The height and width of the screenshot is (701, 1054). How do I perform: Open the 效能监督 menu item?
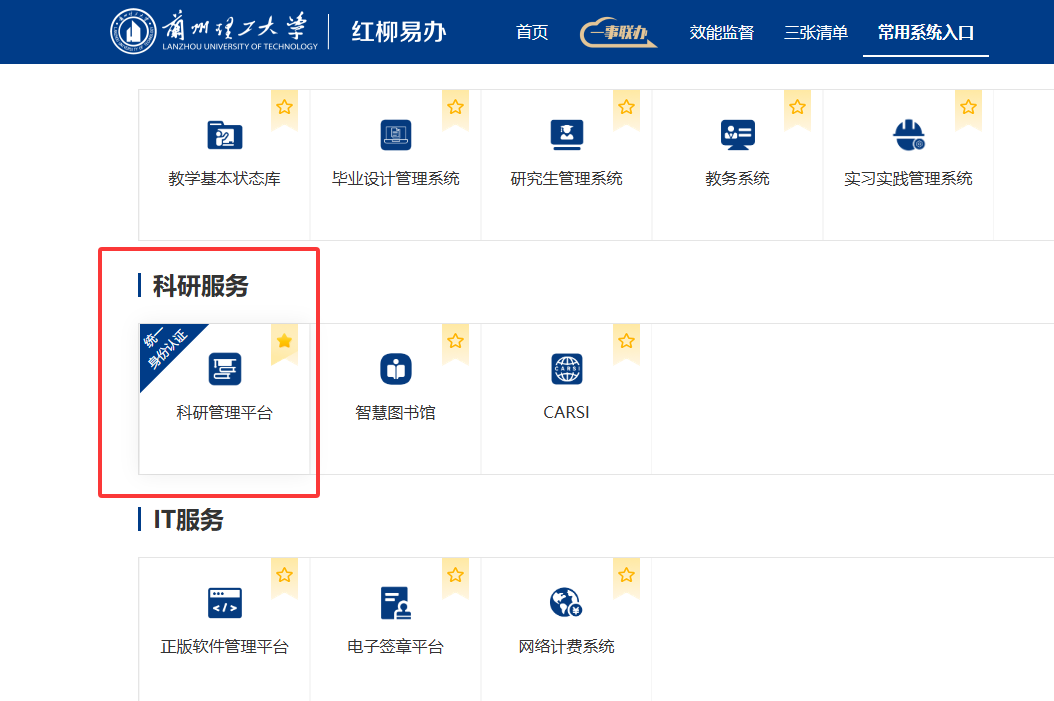[721, 33]
